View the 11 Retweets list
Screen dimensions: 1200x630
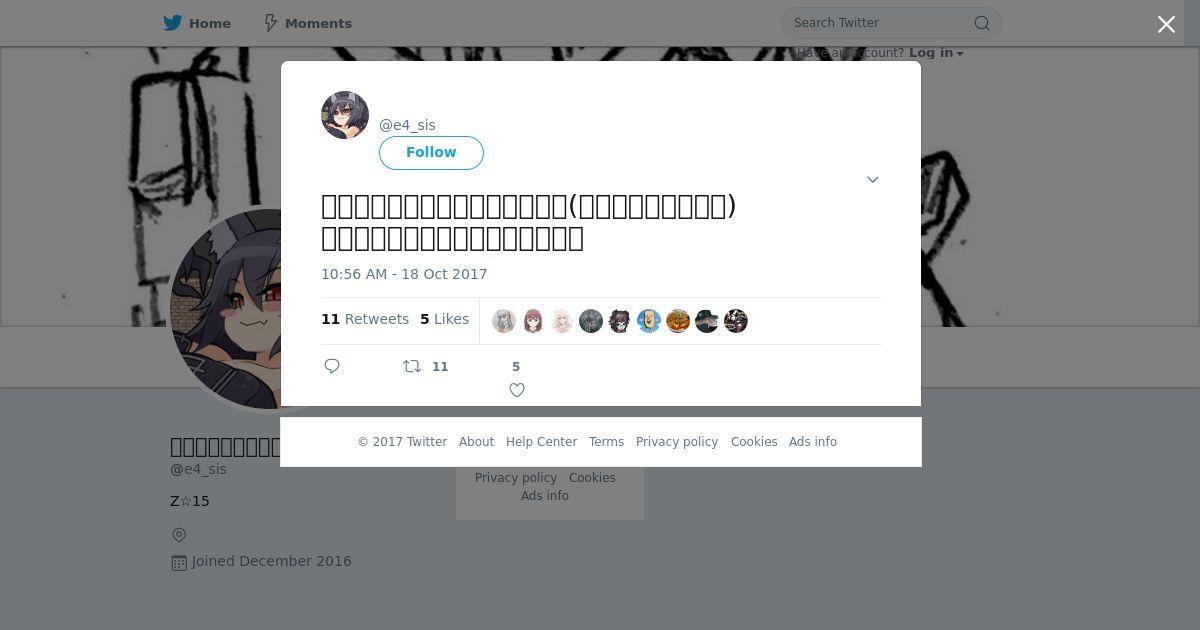[365, 319]
